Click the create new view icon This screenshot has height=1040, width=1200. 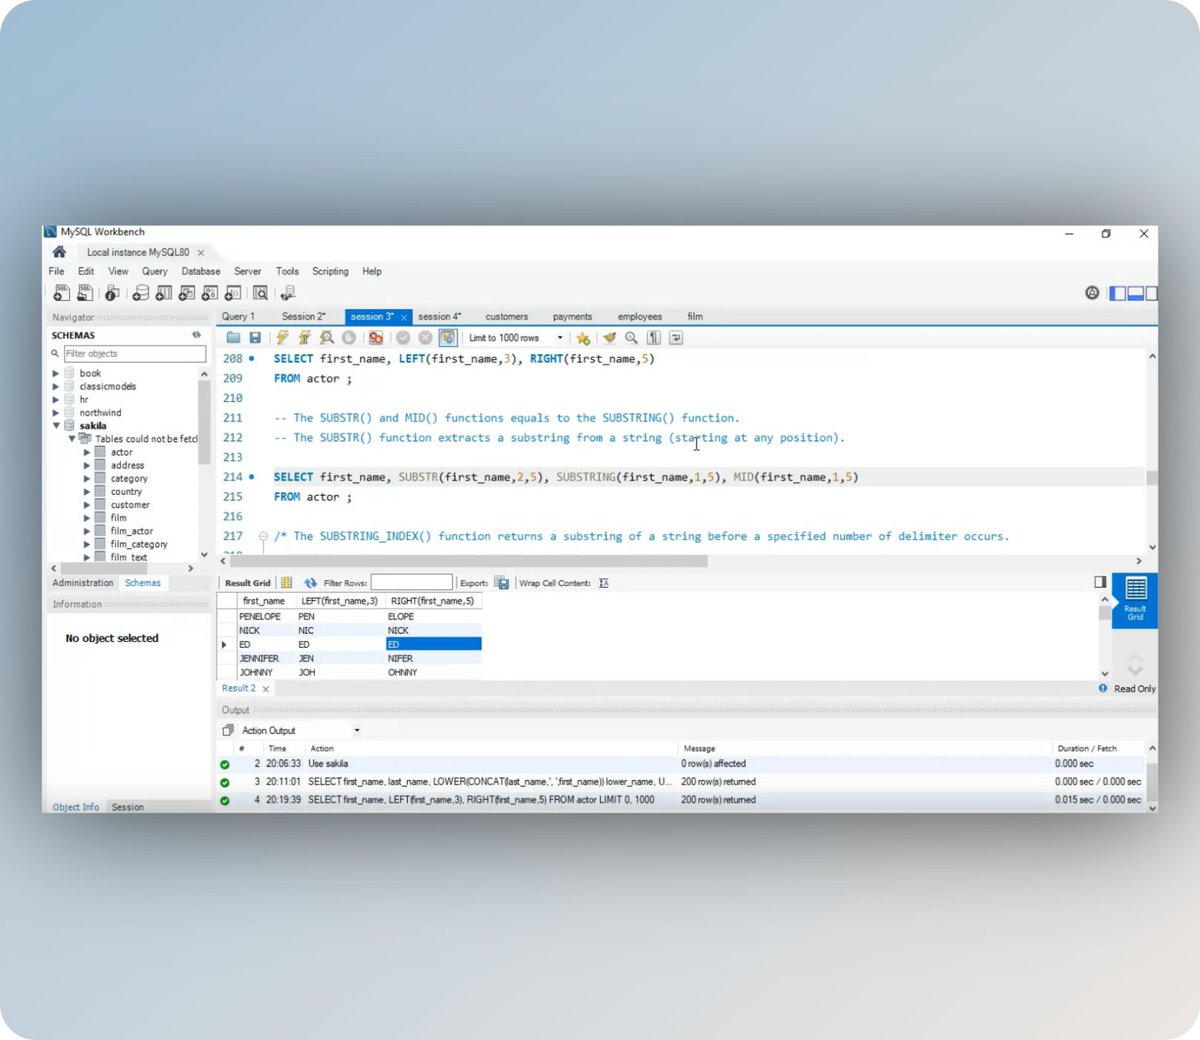(187, 293)
